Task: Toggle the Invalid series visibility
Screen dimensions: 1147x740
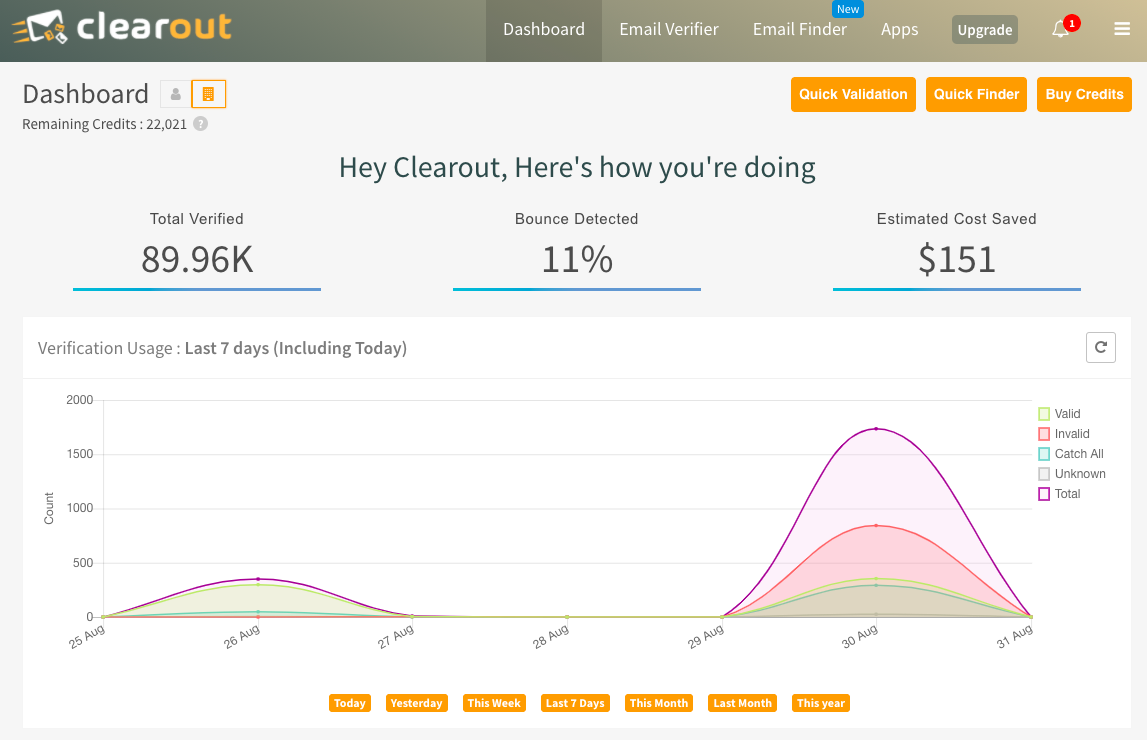Action: point(1070,433)
